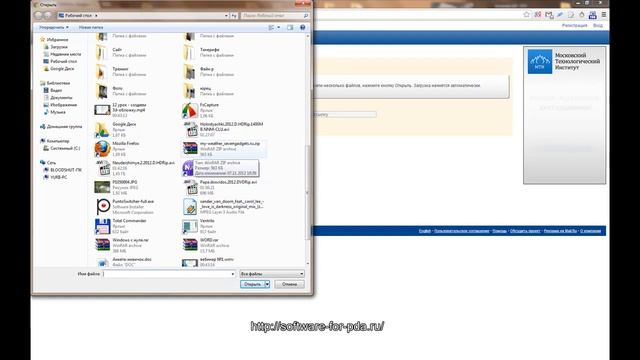Select Библиотеки in the navigation pane
The width and height of the screenshot is (640, 360).
pos(55,83)
